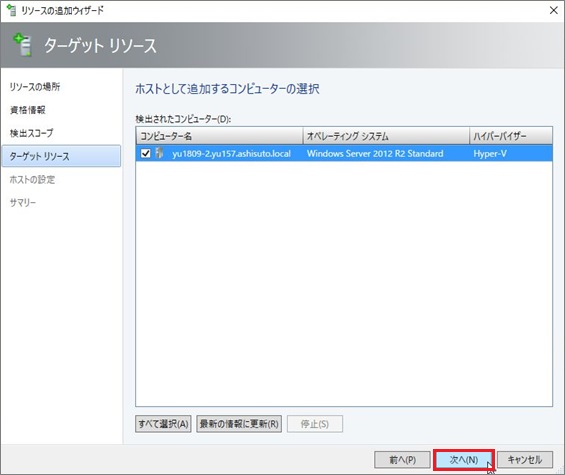Click 最新の情報に更新(R) button
565x475 pixels.
tap(239, 424)
